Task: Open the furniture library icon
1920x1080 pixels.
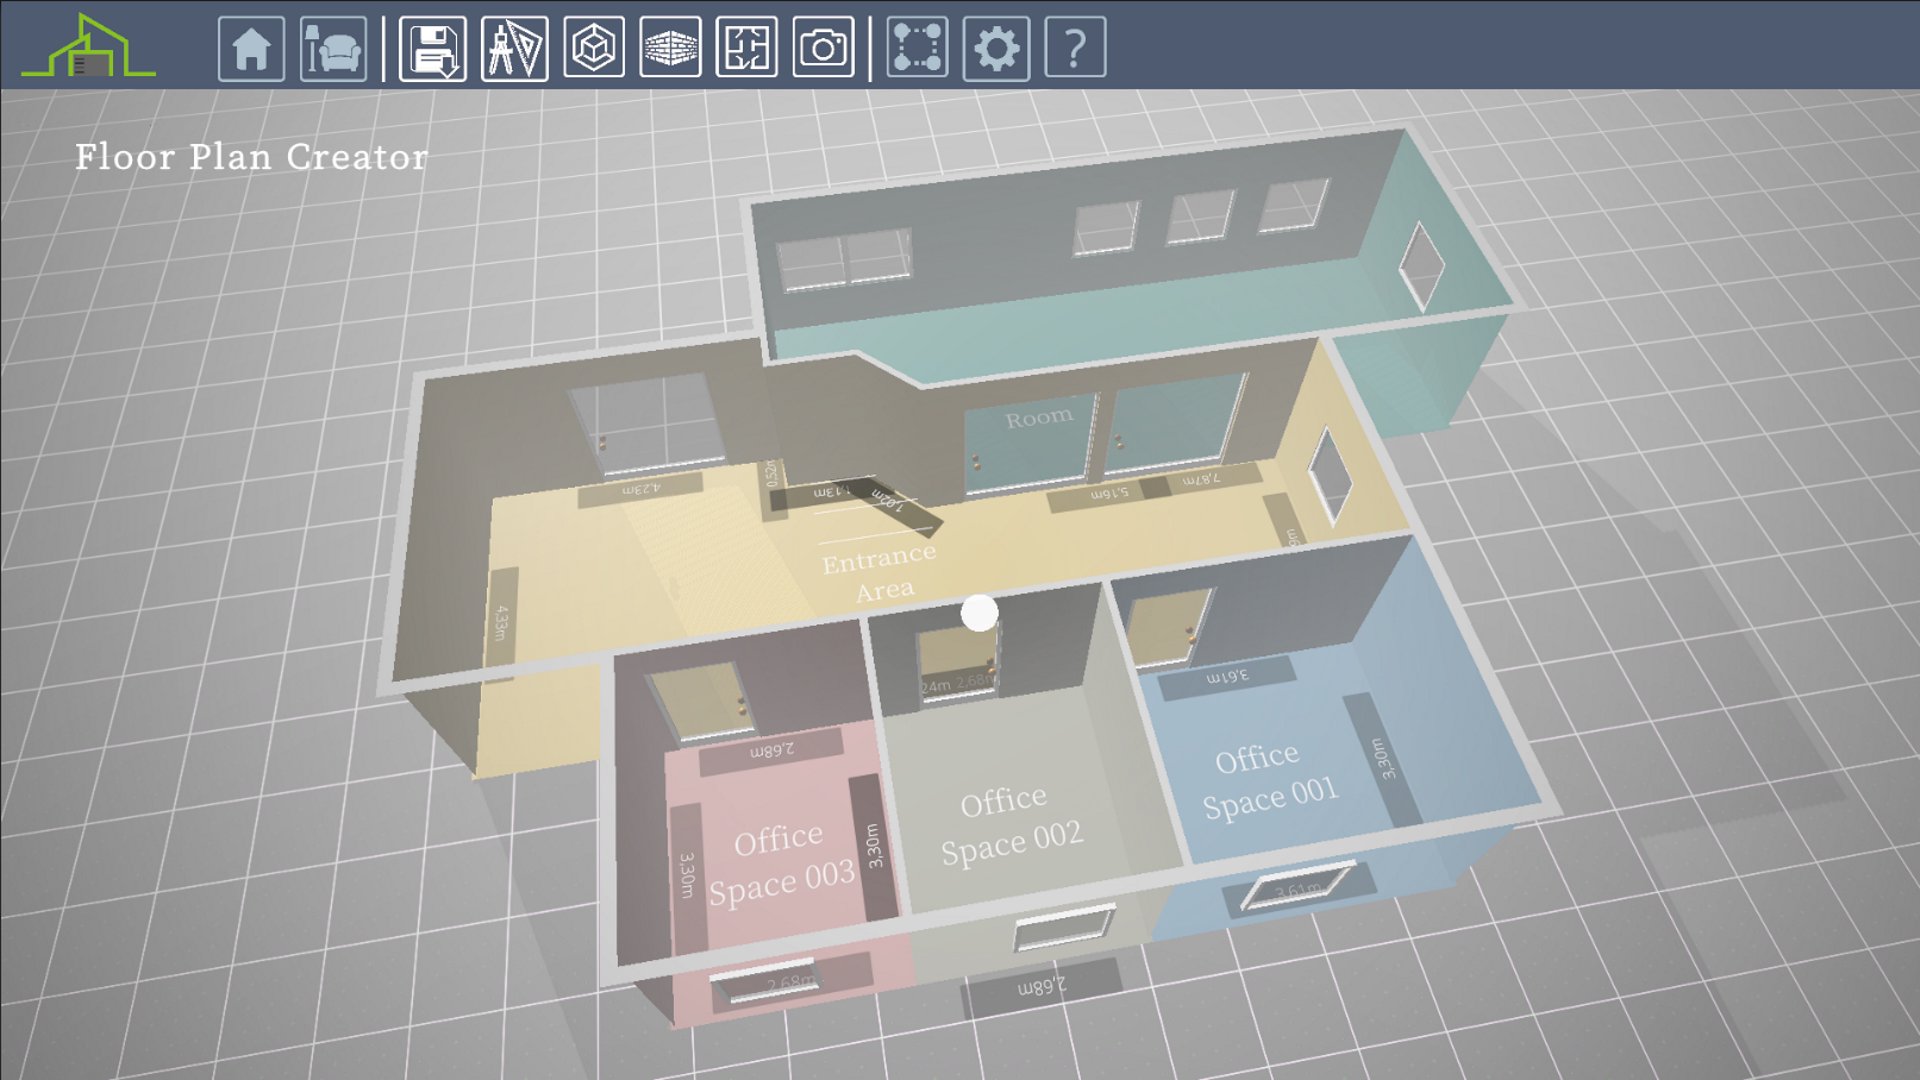Action: (333, 48)
